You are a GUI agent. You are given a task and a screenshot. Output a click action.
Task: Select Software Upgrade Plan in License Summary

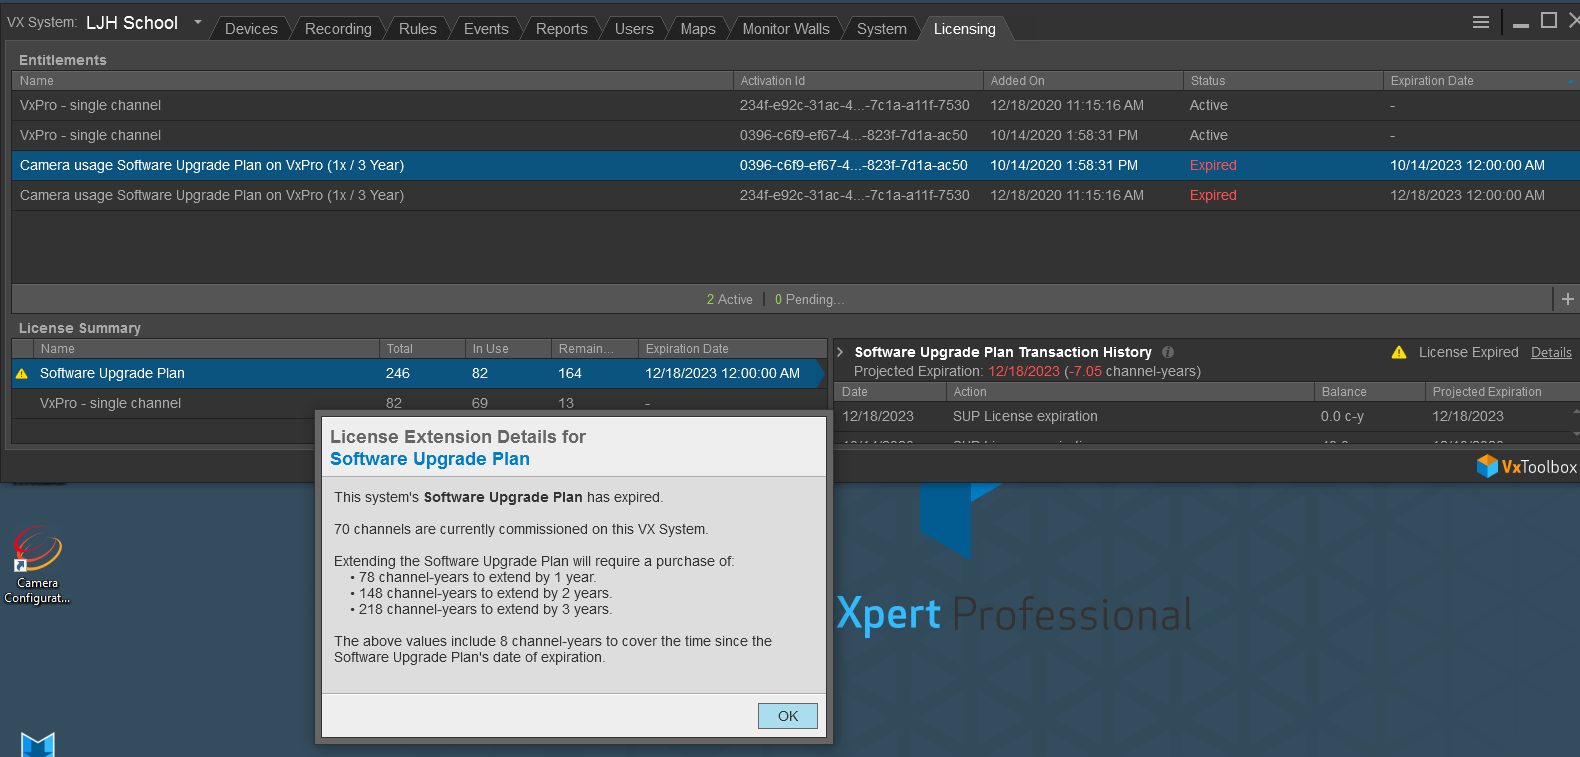pos(418,373)
